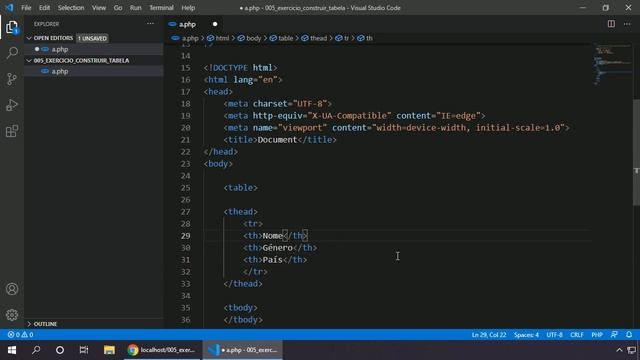Click line number 25 in gutter
This screenshot has height=360, width=640.
185,188
